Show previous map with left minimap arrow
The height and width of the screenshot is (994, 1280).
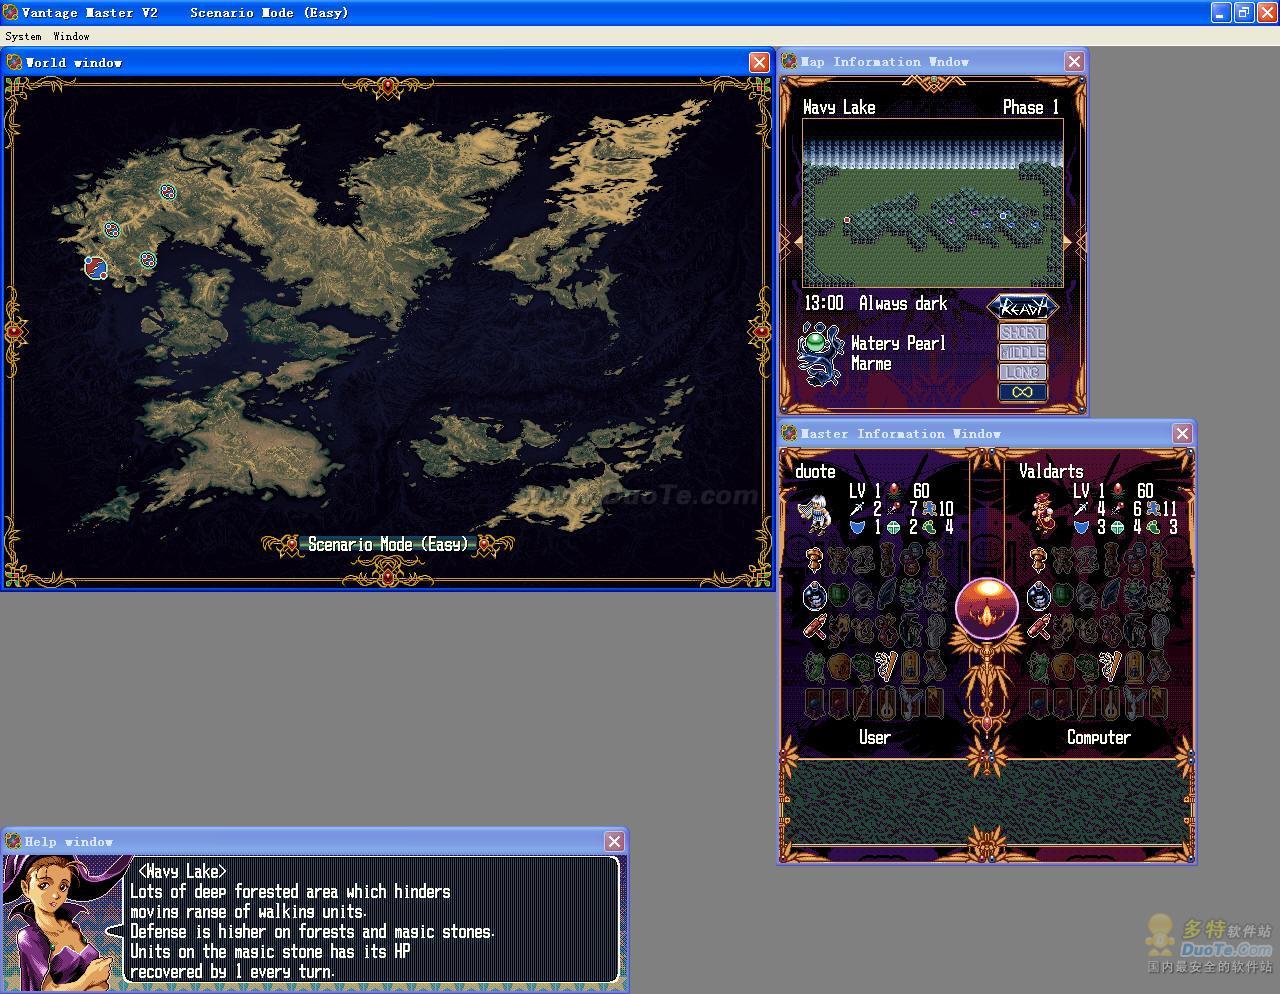[x=797, y=241]
